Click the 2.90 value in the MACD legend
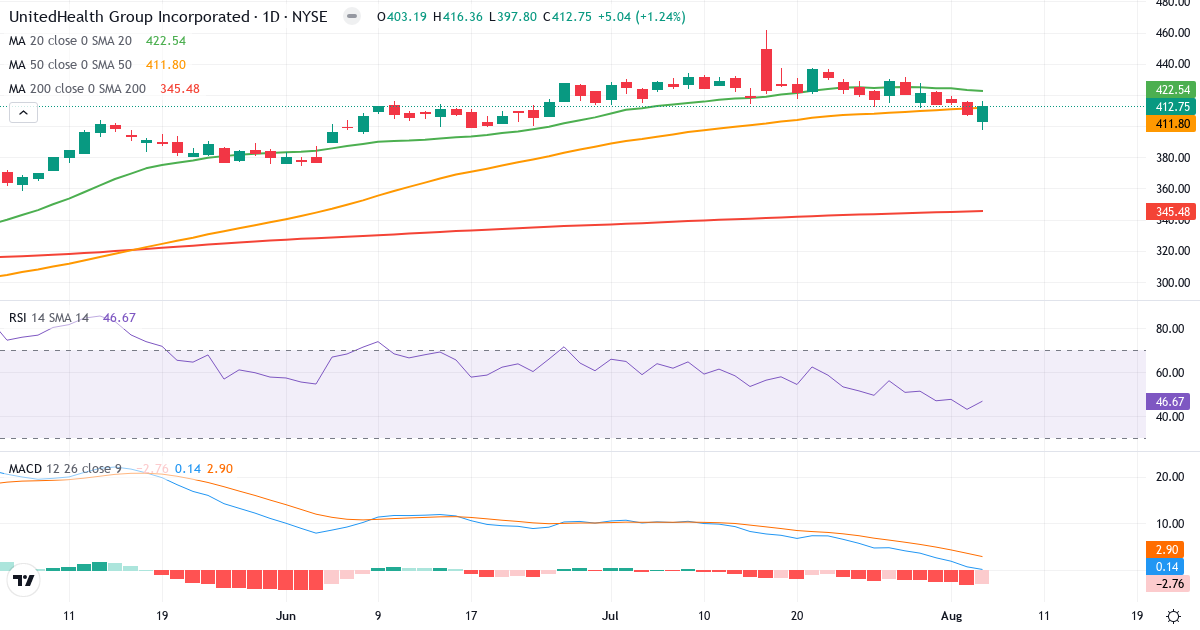This screenshot has width=1200, height=630. coord(220,468)
